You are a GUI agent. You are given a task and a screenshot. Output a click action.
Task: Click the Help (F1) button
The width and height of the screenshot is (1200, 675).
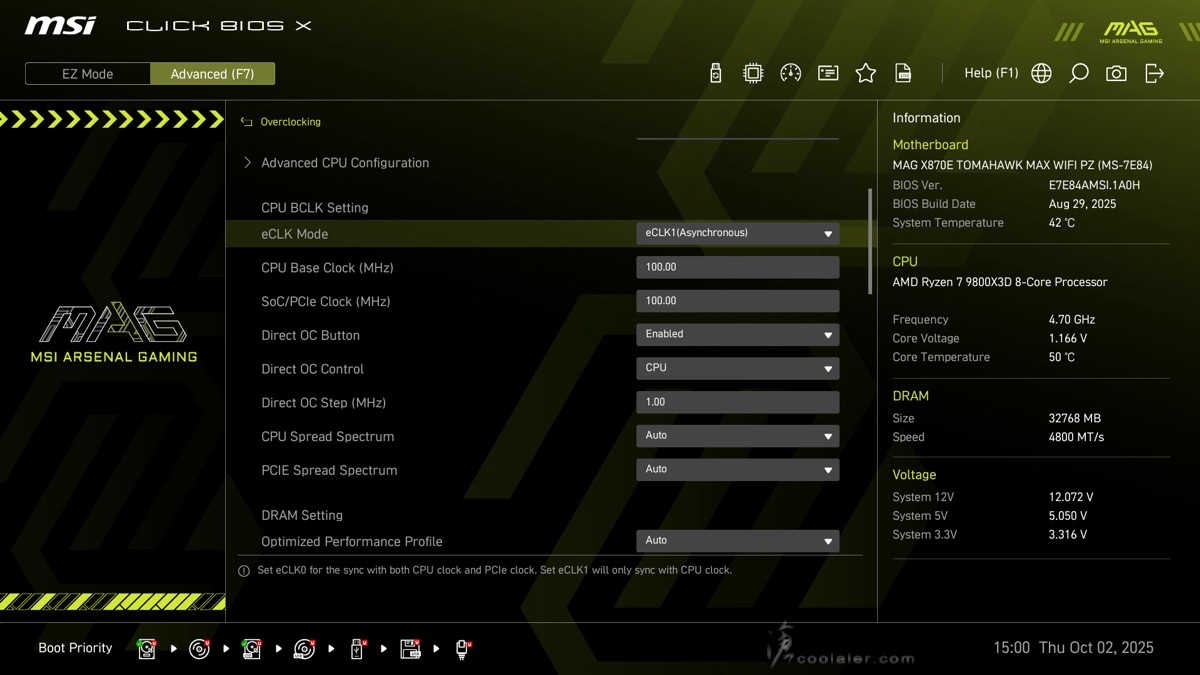coord(990,73)
